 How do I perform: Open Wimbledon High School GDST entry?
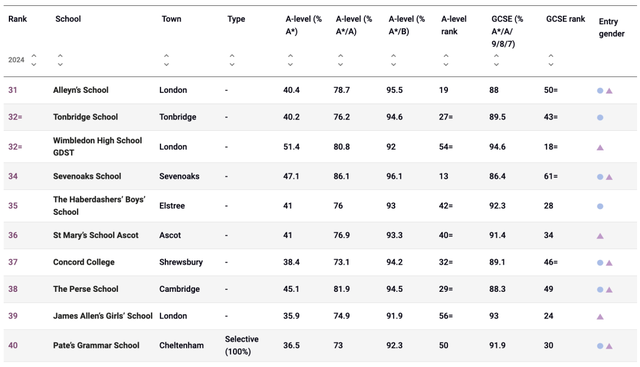coord(98,147)
